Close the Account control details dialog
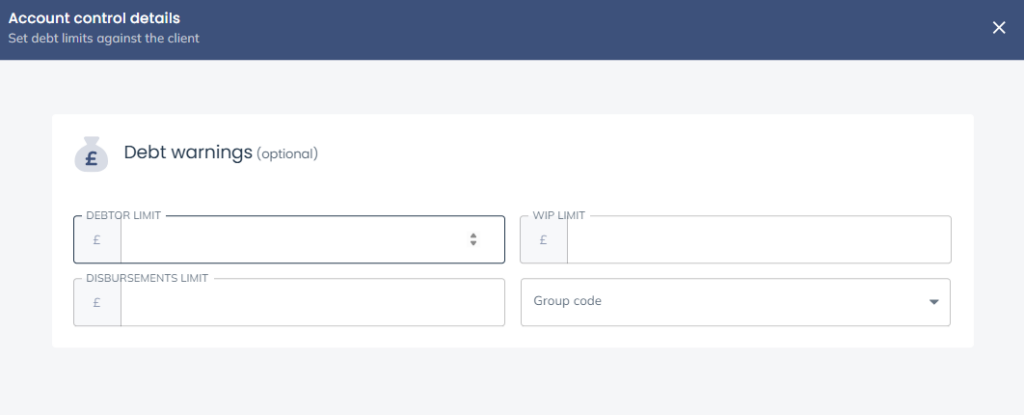Screen dimensions: 1024x415 pyautogui.click(x=998, y=28)
